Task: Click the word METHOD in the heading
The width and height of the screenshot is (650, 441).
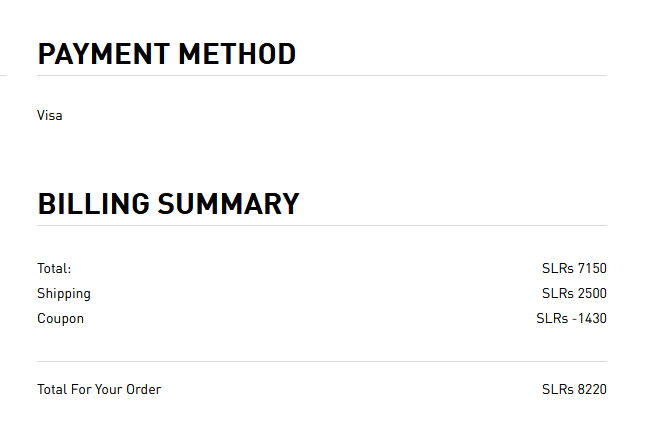Action: 237,54
